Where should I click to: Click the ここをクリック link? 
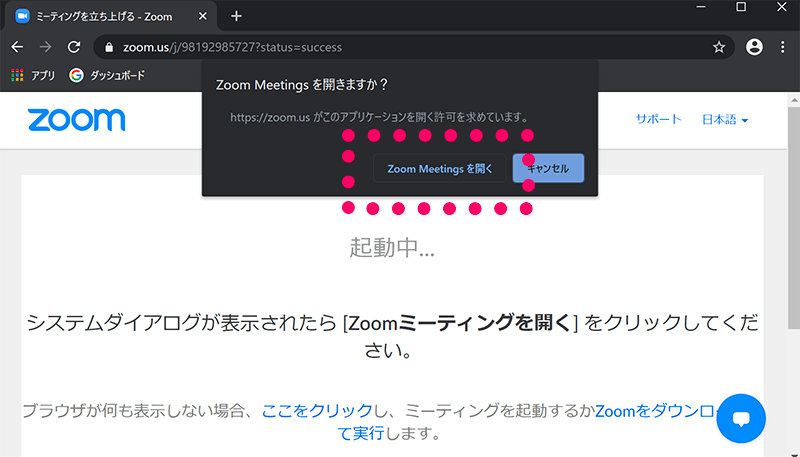tap(317, 410)
